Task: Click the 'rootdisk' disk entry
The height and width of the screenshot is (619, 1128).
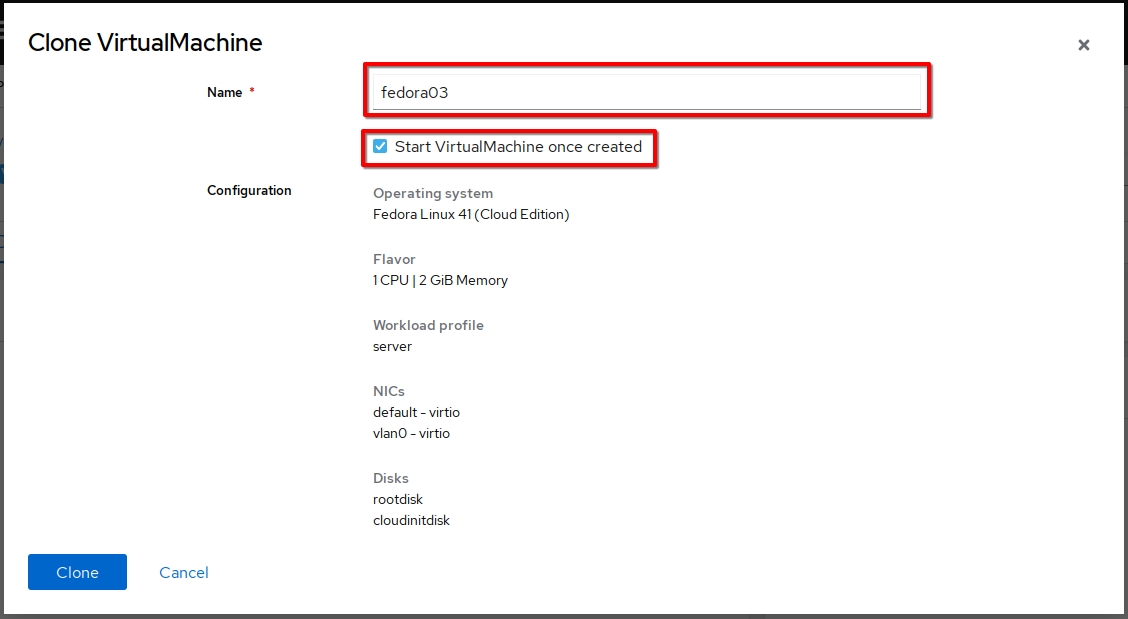Action: pyautogui.click(x=398, y=500)
